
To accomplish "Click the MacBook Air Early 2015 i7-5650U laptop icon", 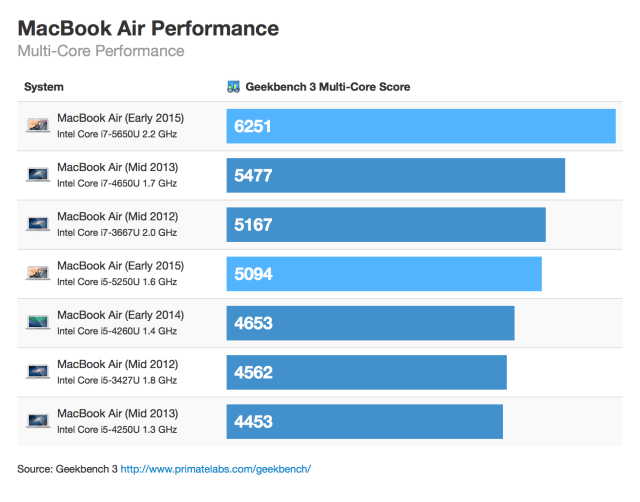I will point(38,125).
